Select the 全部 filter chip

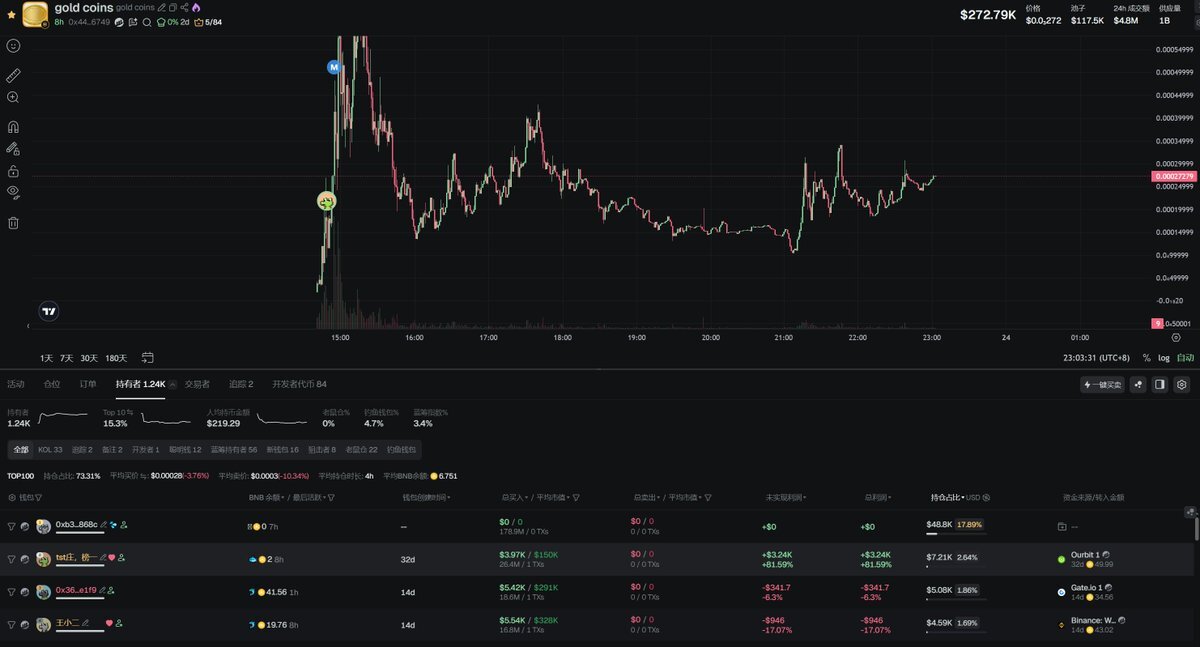[x=22, y=450]
